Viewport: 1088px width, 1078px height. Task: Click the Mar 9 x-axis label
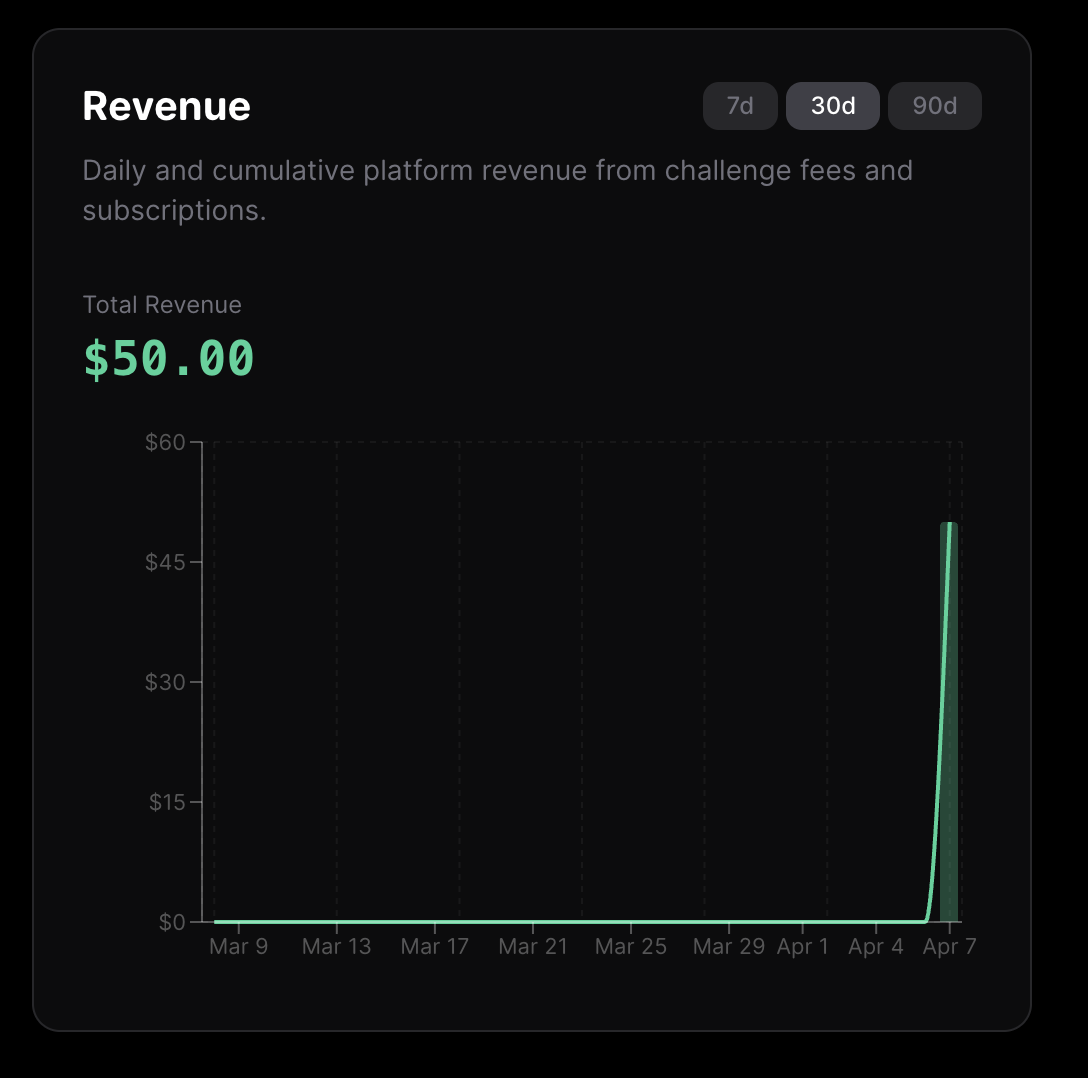(238, 946)
